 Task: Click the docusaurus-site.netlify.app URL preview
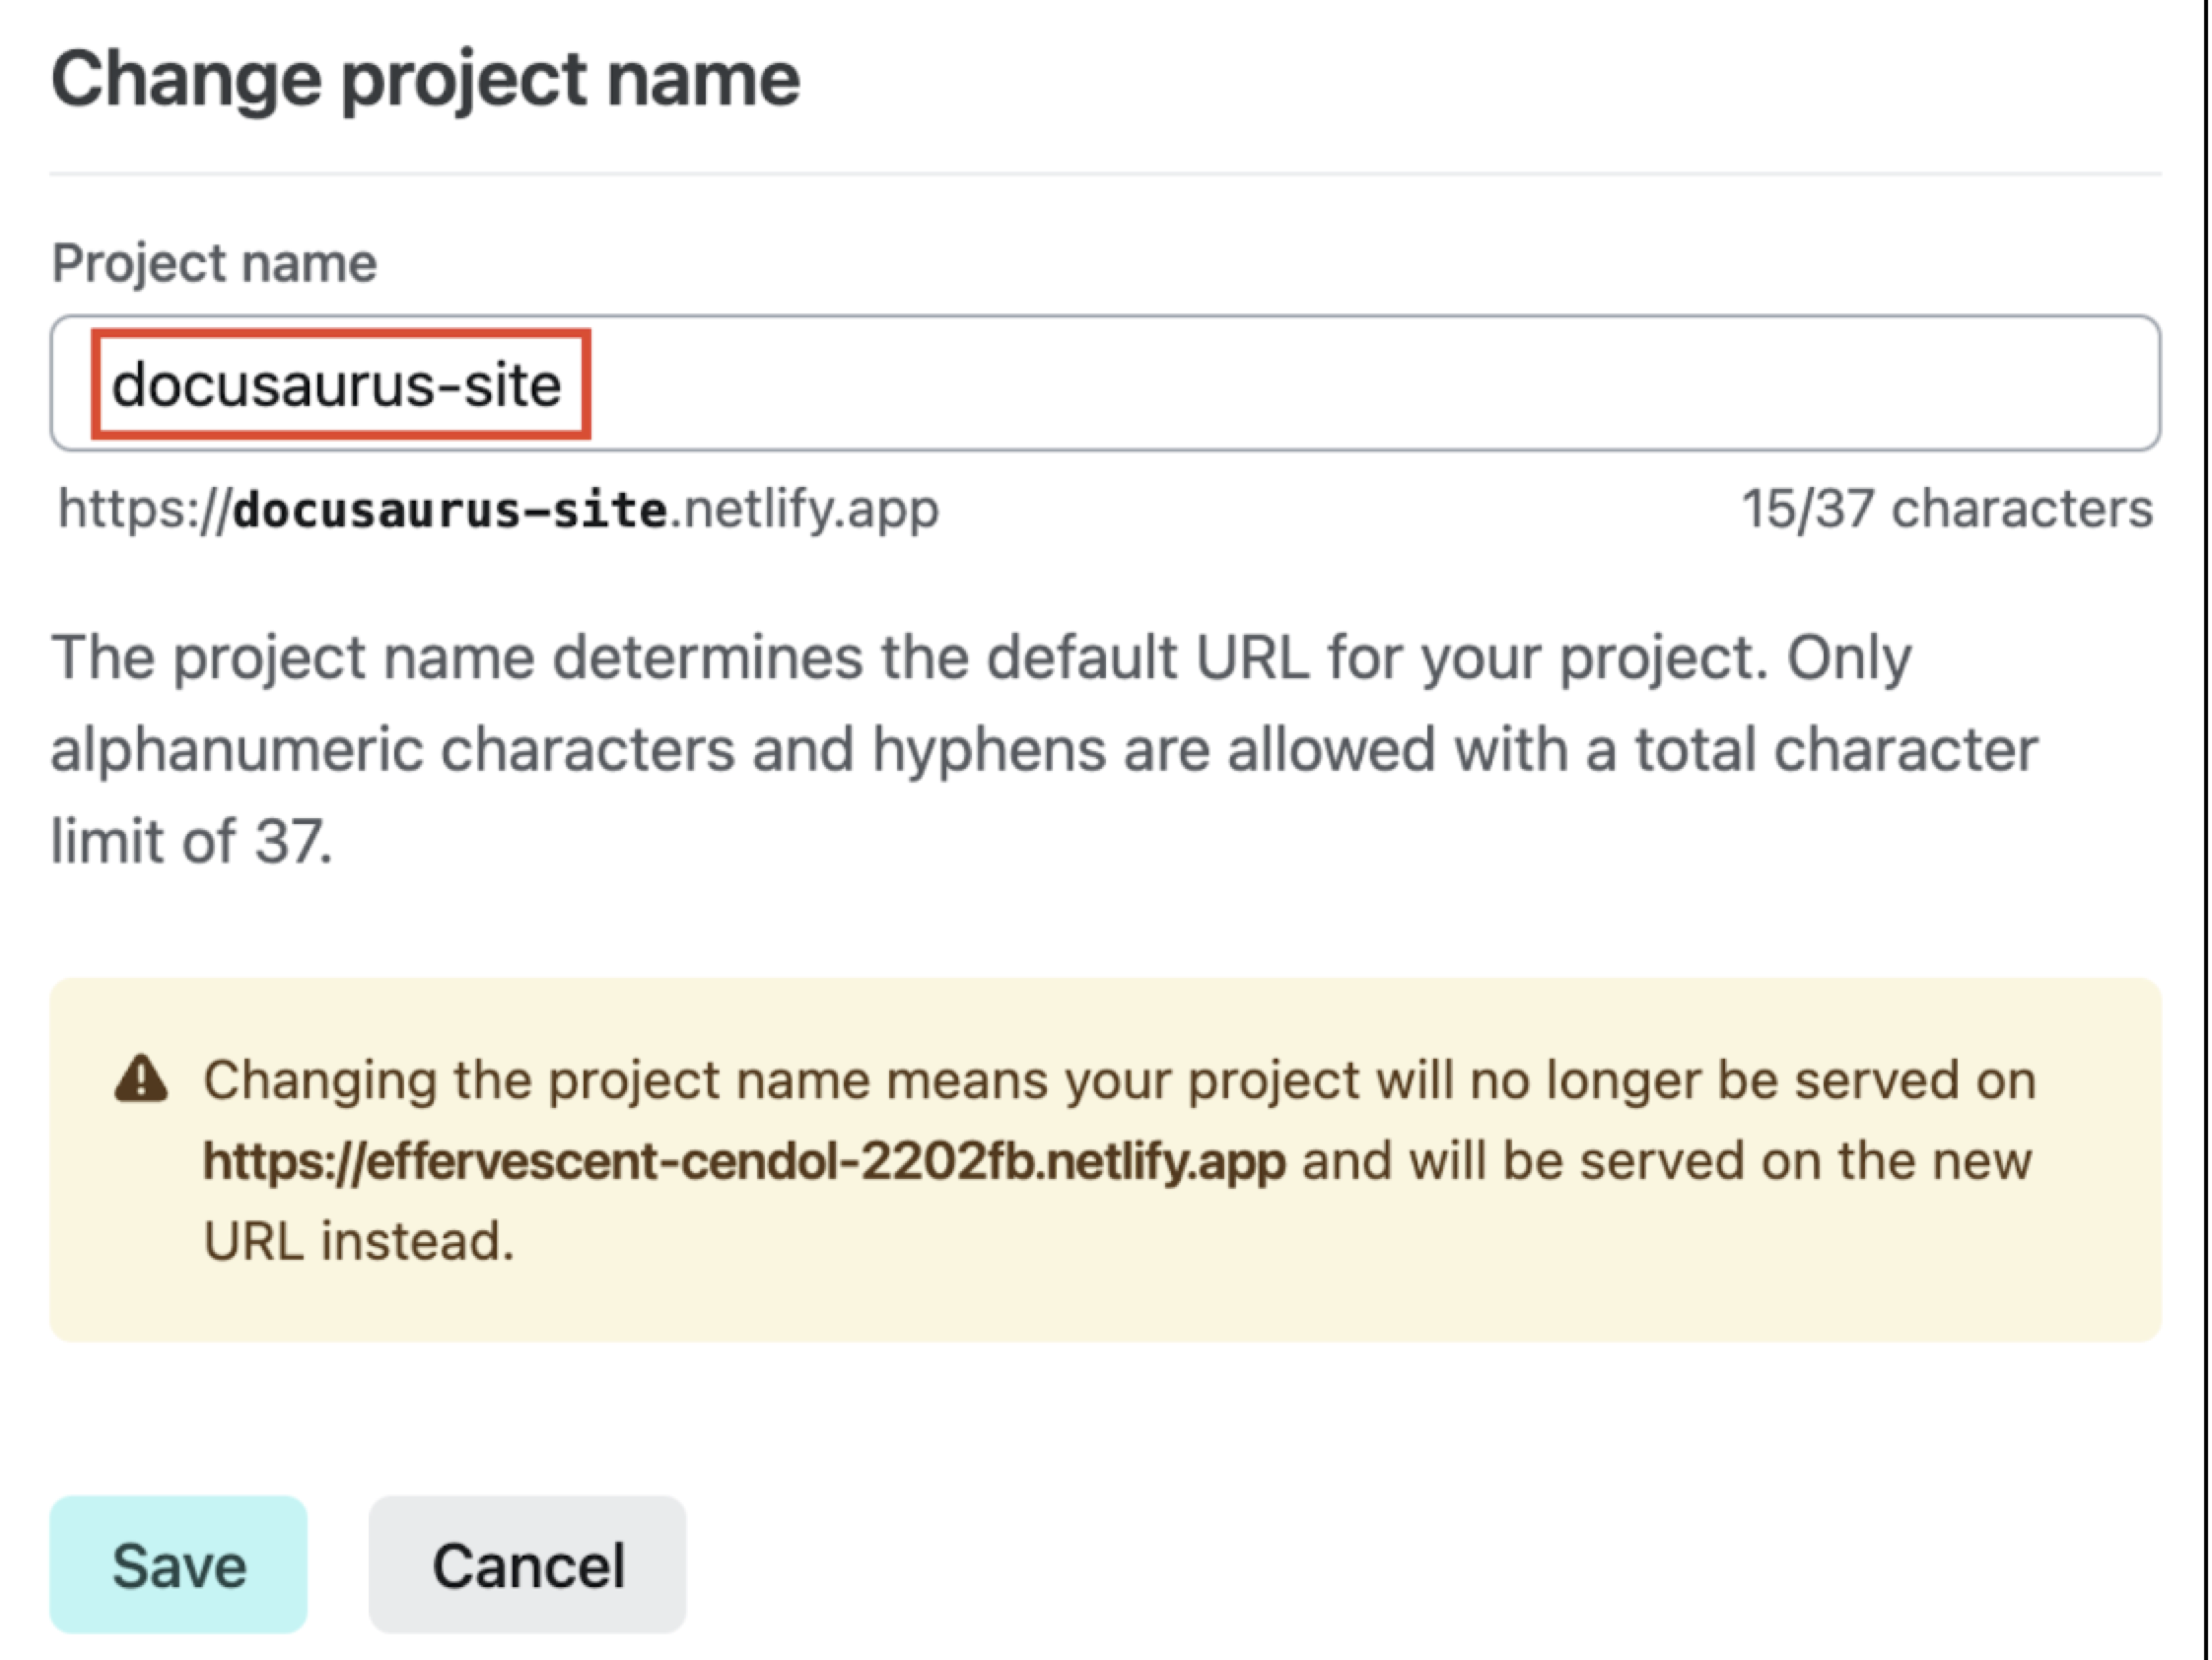tap(498, 510)
